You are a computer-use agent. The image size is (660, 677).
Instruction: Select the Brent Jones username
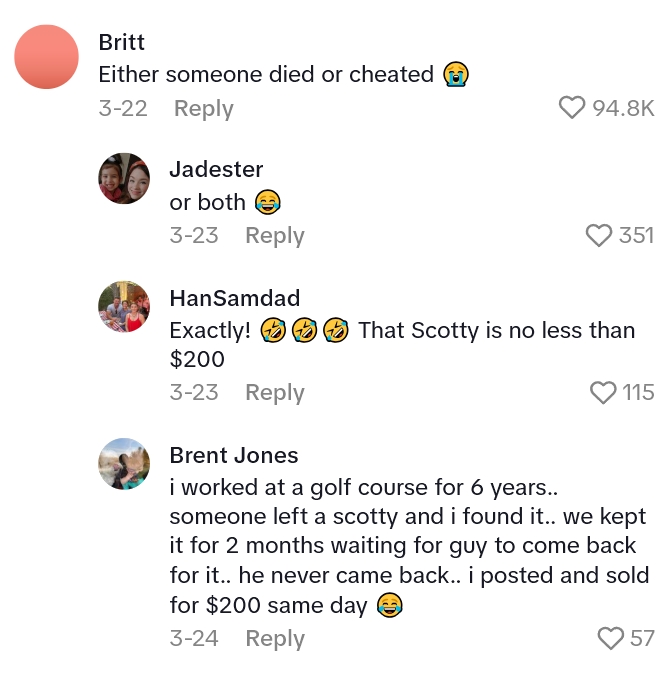coord(234,455)
